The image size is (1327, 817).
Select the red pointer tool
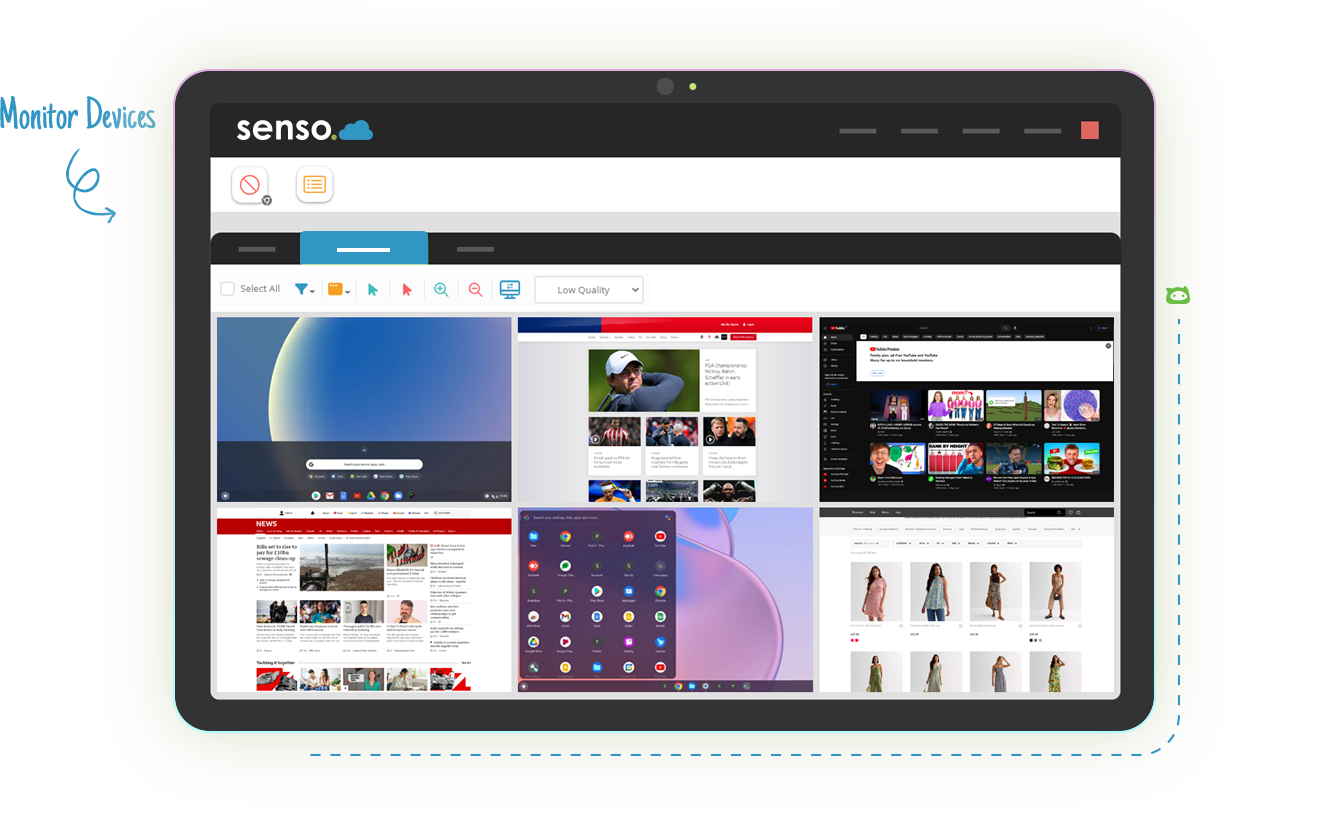tap(407, 289)
